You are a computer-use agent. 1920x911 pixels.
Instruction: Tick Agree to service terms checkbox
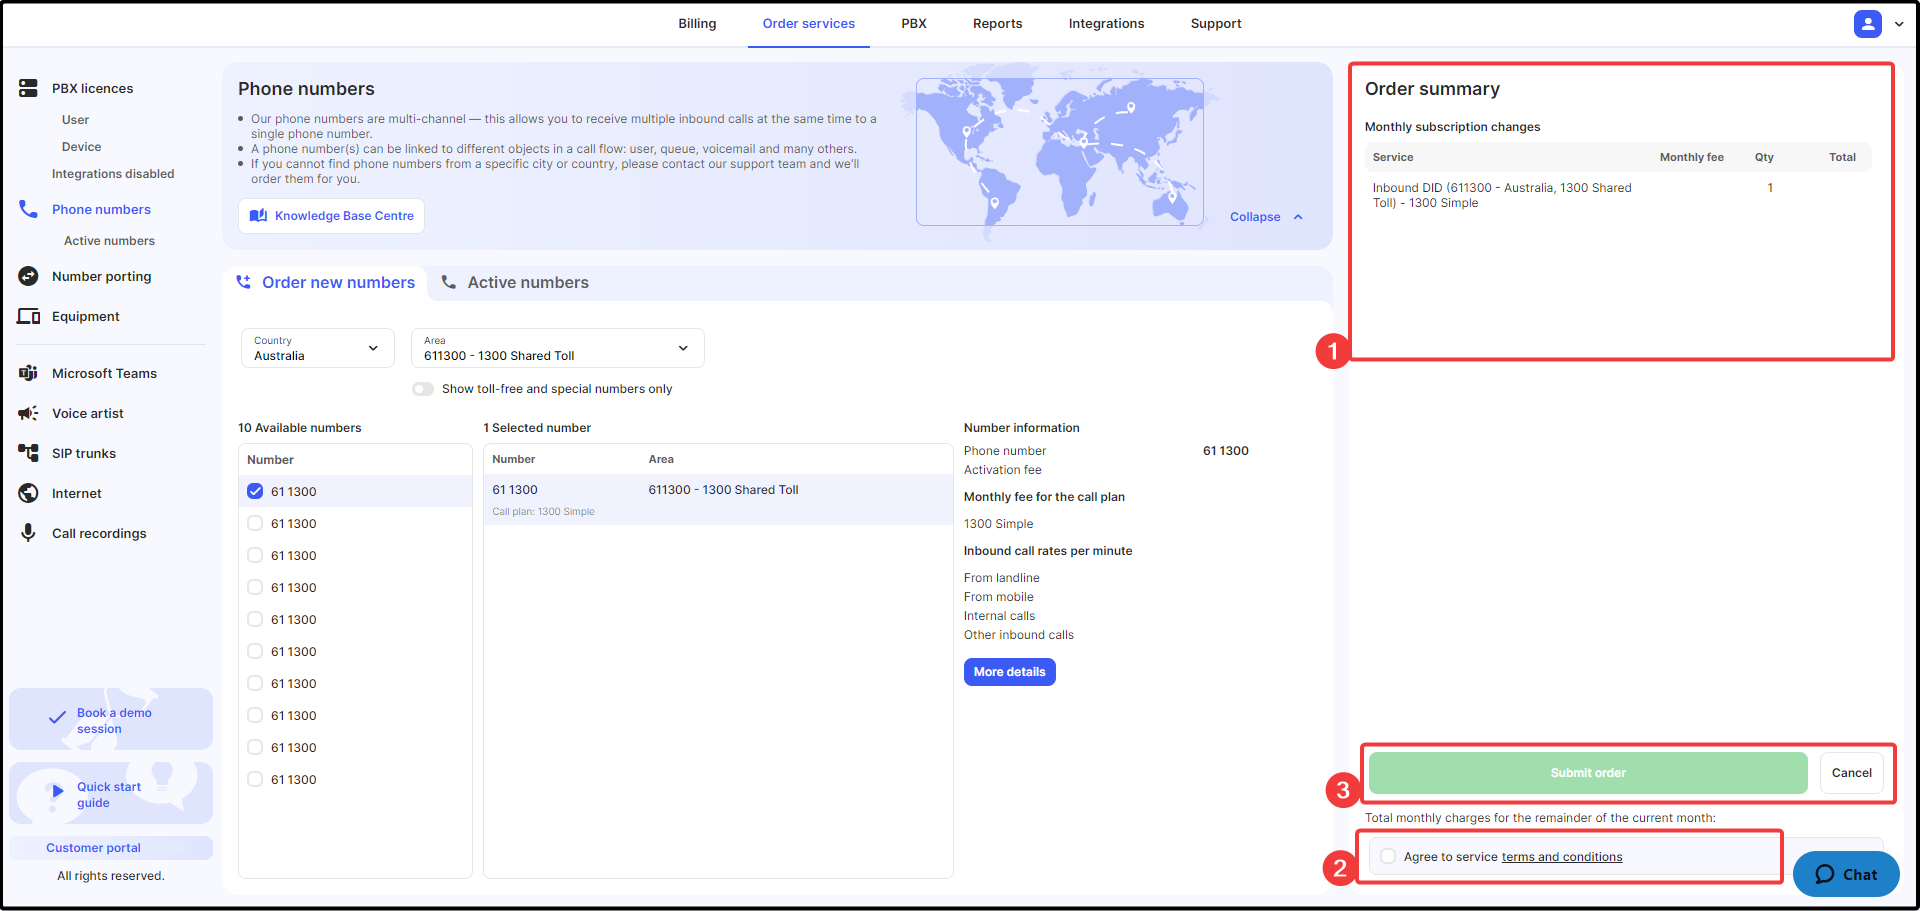coord(1388,856)
